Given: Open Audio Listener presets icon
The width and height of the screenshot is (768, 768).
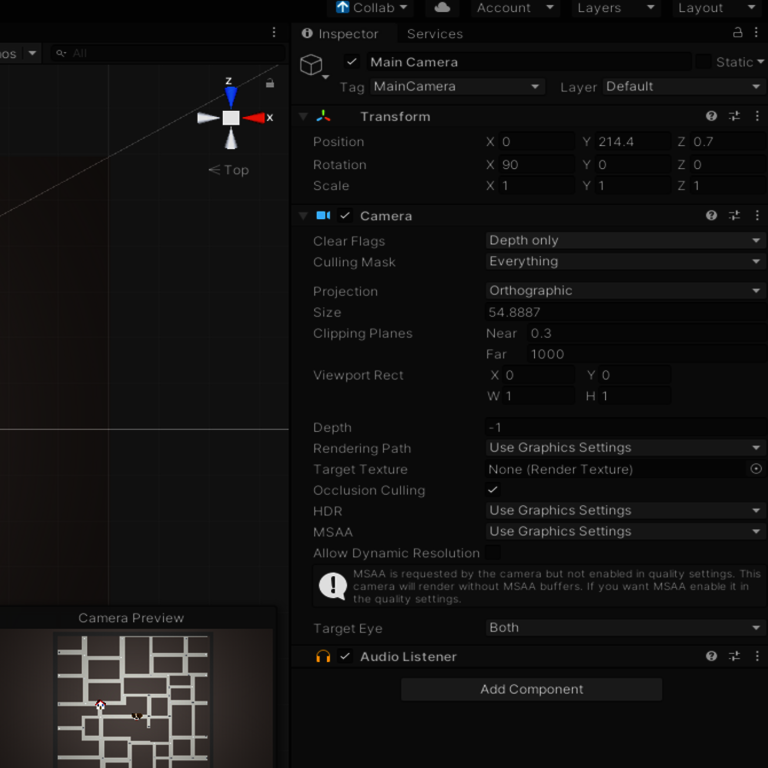Looking at the screenshot, I should click(734, 656).
